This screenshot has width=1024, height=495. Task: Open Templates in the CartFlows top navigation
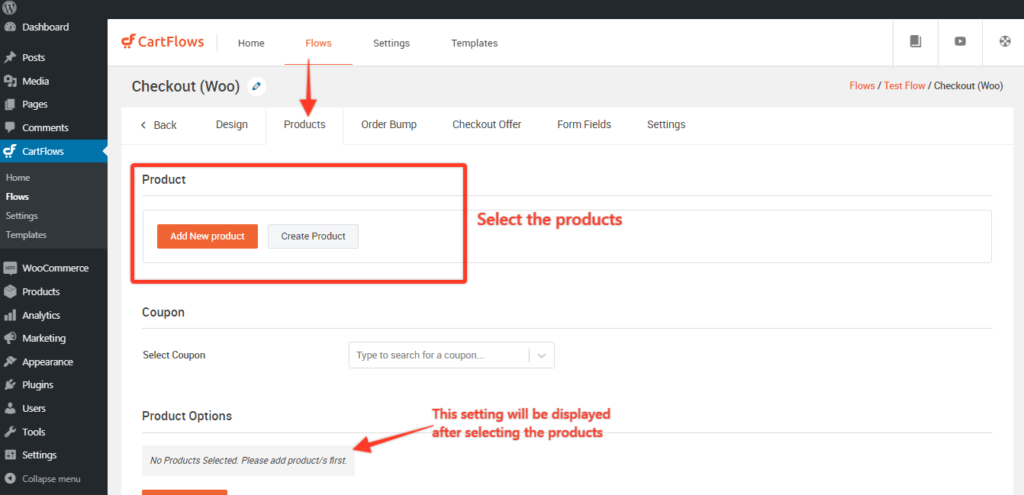click(x=474, y=43)
